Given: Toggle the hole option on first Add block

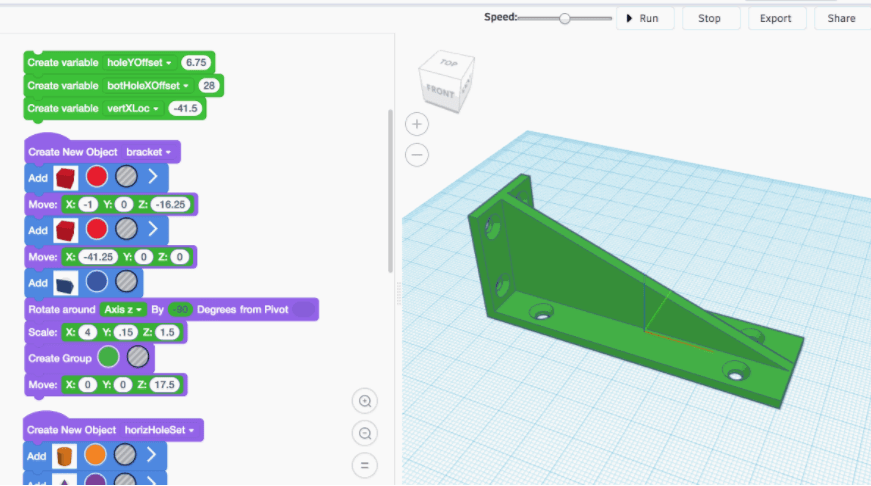Looking at the screenshot, I should pyautogui.click(x=126, y=177).
